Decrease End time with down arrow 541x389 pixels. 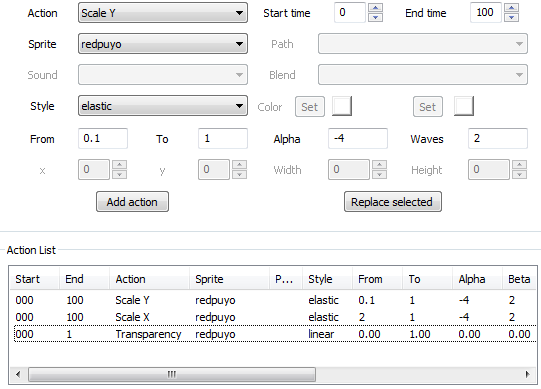[x=511, y=17]
